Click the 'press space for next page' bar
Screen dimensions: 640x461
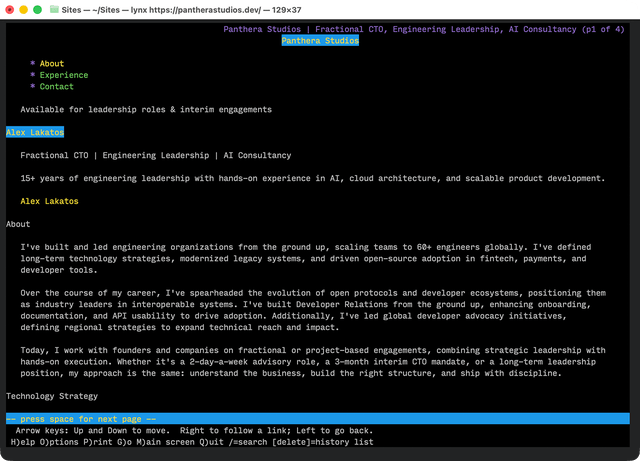[x=318, y=419]
